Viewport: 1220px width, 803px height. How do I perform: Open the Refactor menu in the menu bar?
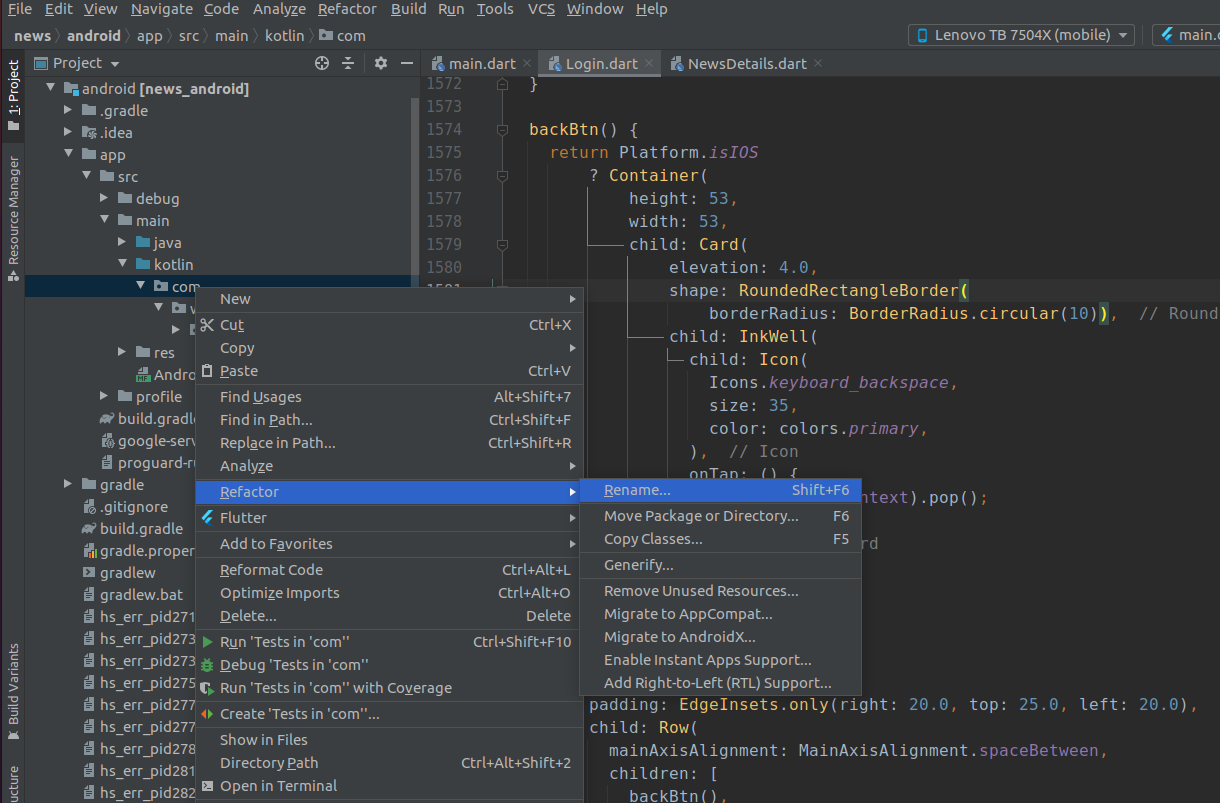(349, 9)
